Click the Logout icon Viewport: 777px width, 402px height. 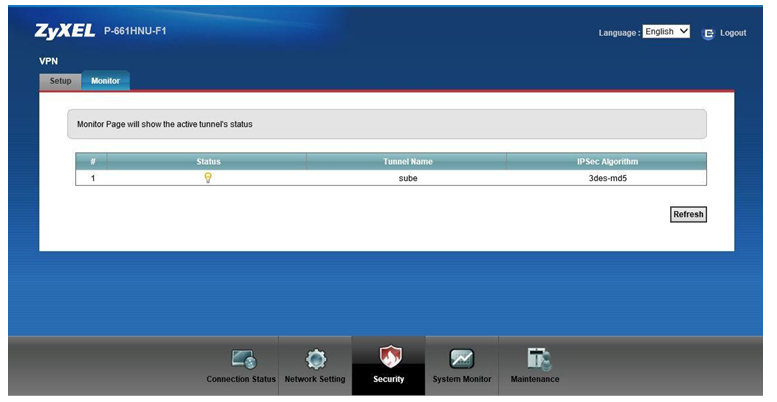[708, 34]
